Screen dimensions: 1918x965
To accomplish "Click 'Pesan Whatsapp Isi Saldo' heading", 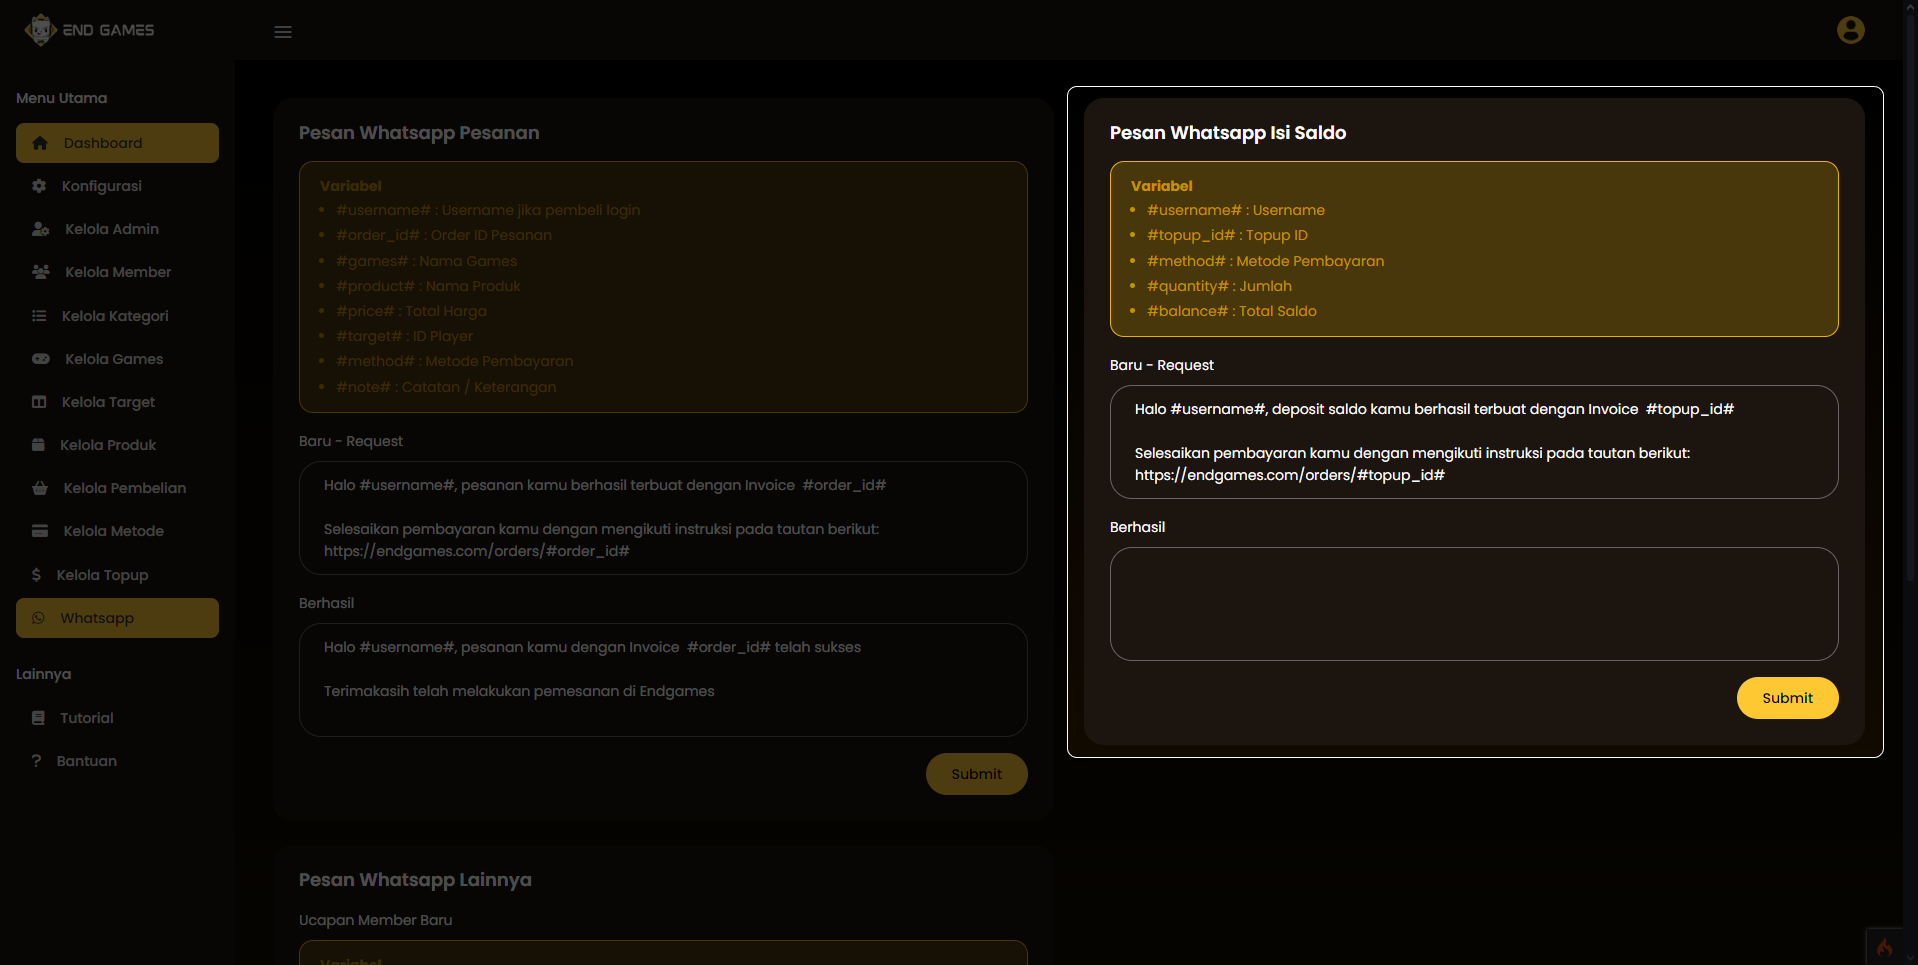I will (1228, 133).
